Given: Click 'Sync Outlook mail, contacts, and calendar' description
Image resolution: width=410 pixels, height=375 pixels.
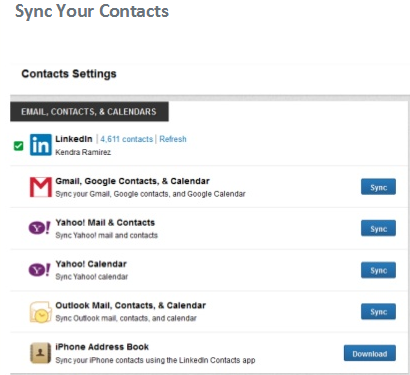Looking at the screenshot, I should [126, 318].
